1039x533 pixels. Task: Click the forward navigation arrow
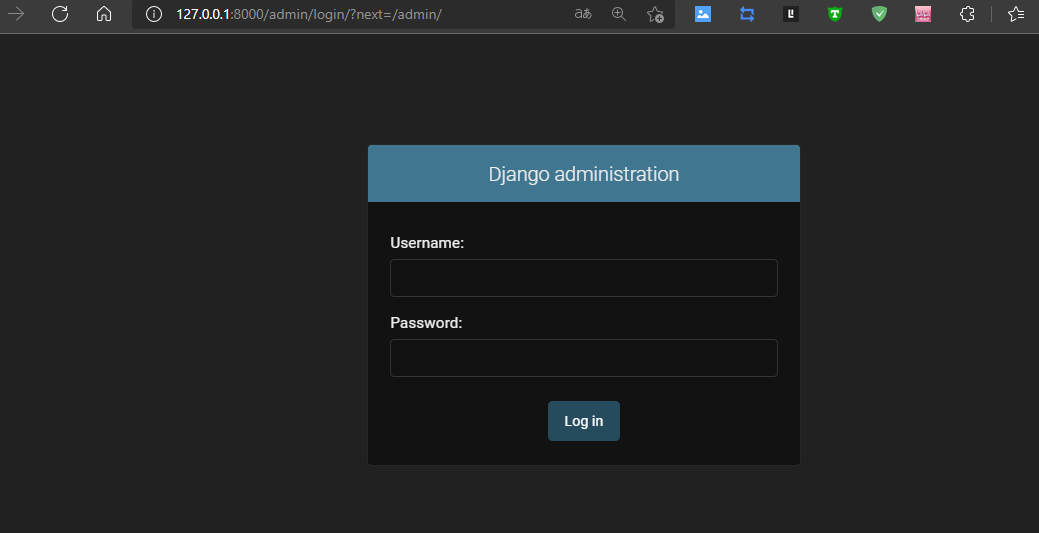(x=16, y=14)
